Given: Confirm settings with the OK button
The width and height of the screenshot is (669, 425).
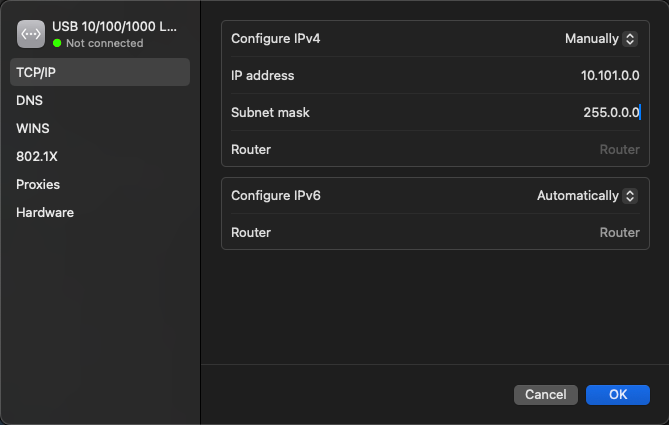Looking at the screenshot, I should [618, 395].
